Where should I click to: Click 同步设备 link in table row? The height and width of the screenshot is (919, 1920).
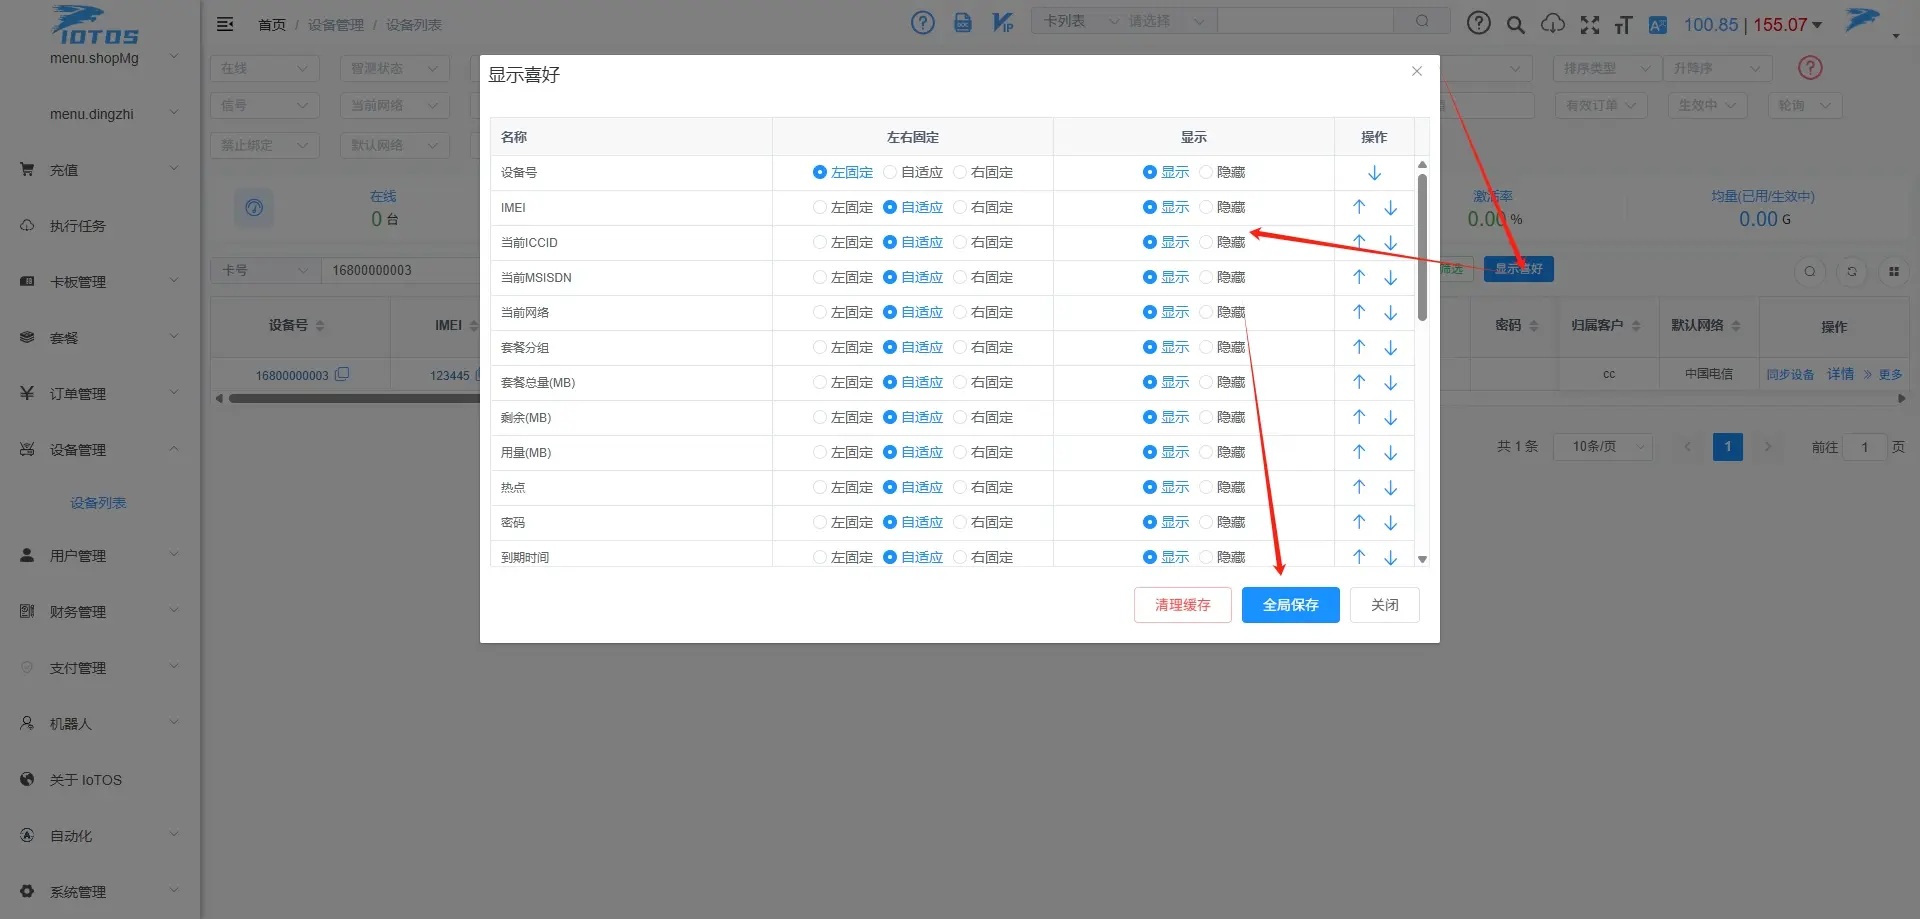1790,375
